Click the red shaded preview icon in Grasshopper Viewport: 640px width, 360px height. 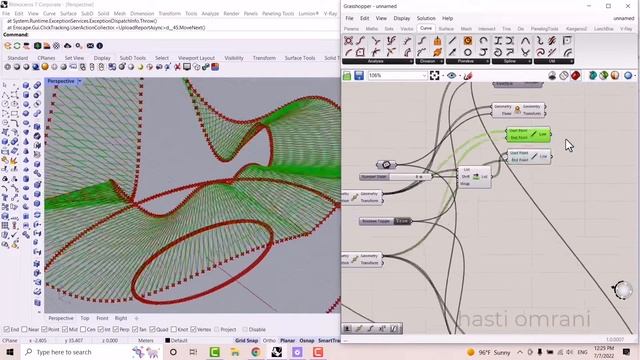click(x=576, y=76)
